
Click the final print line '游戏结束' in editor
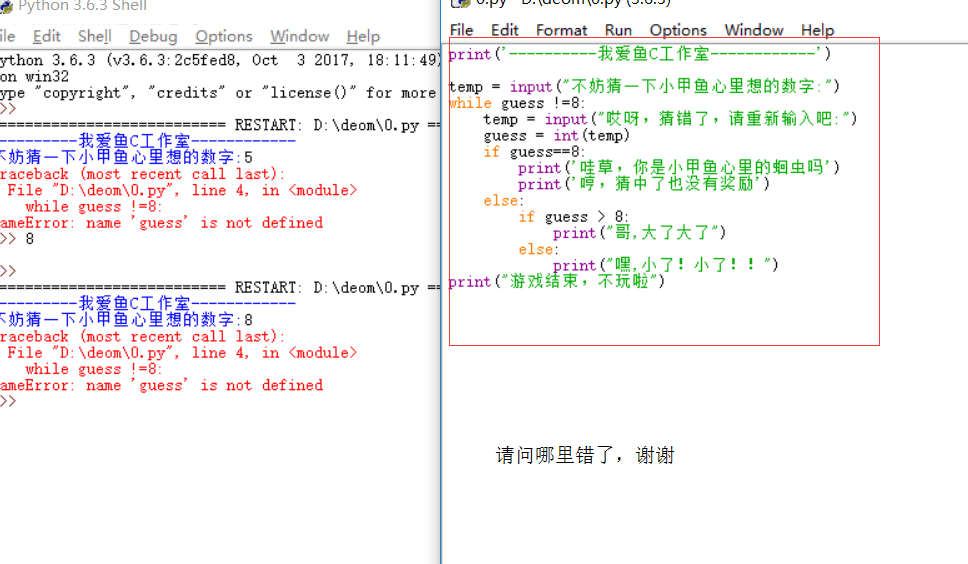tap(556, 281)
